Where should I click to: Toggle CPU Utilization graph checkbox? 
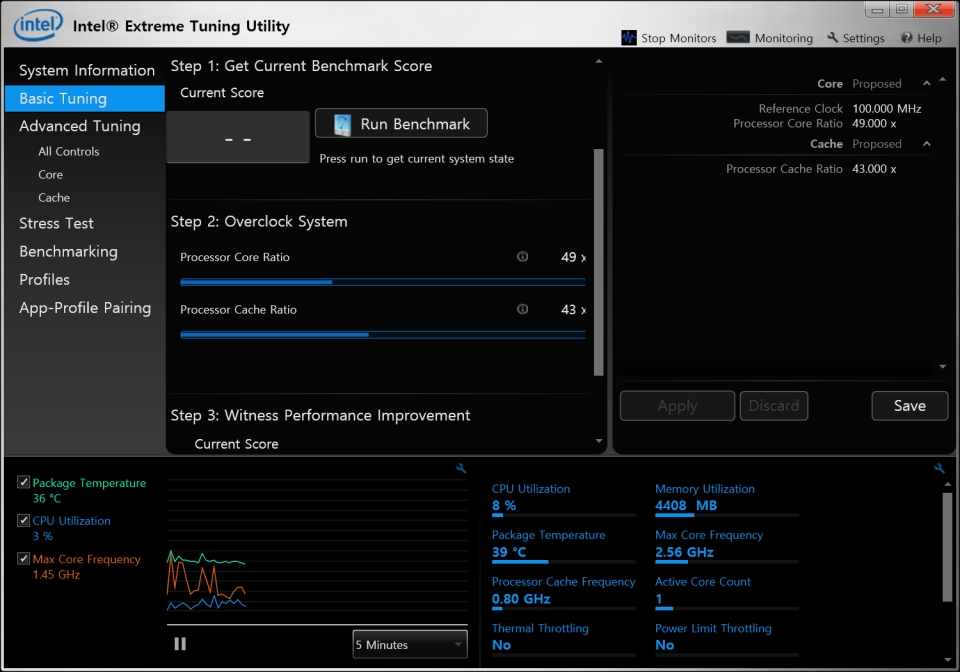coord(23,521)
